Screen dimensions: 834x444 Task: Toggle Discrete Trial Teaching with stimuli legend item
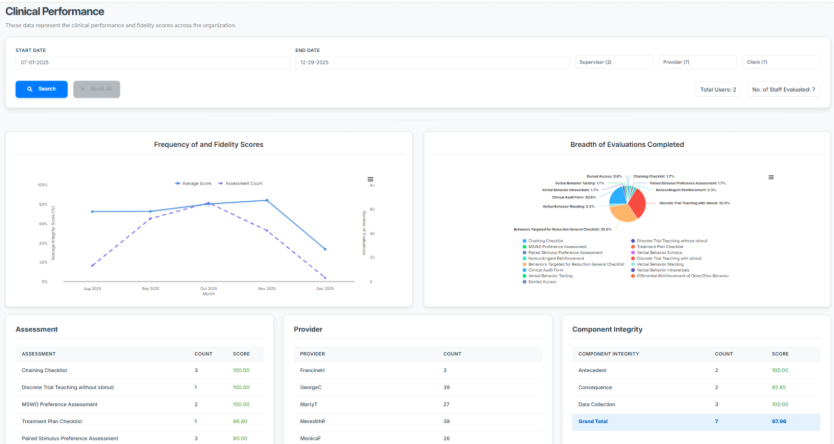[666, 258]
